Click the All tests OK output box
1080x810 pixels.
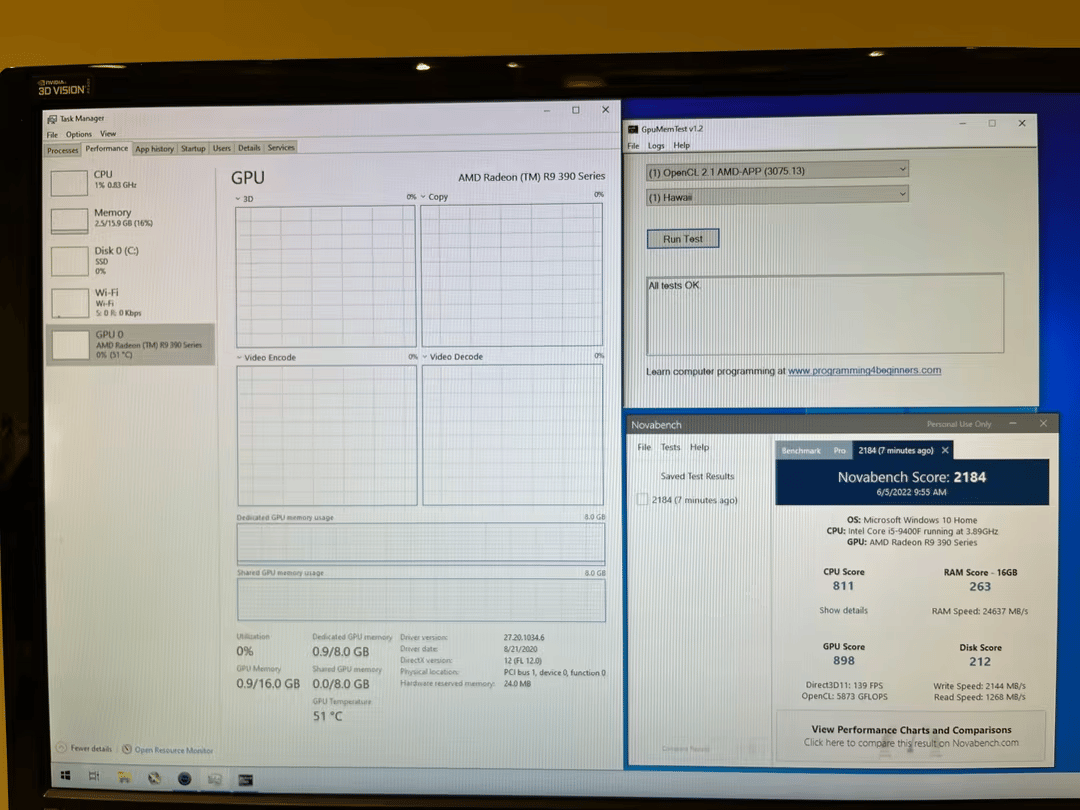pyautogui.click(x=824, y=313)
